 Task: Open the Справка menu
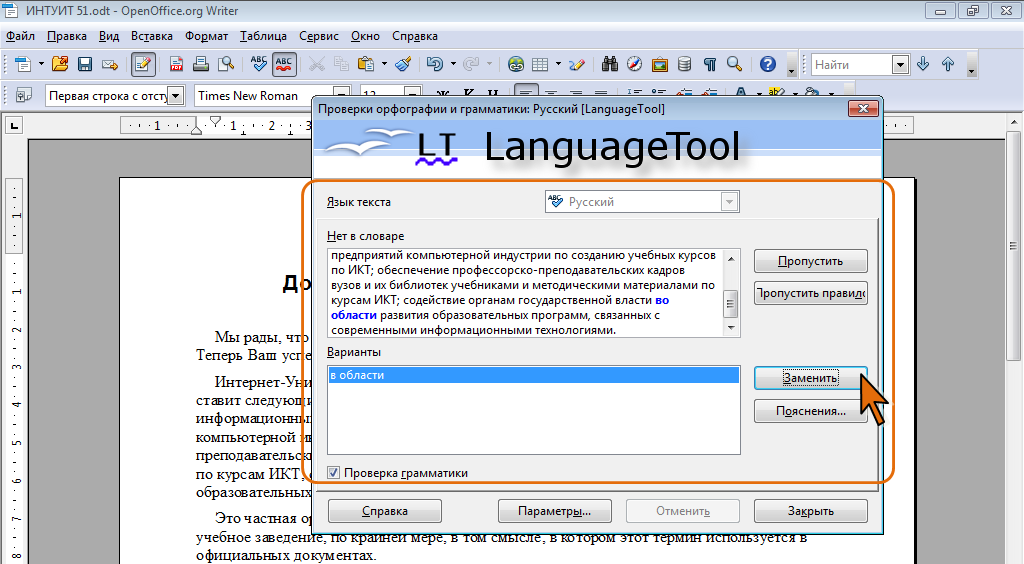point(415,37)
